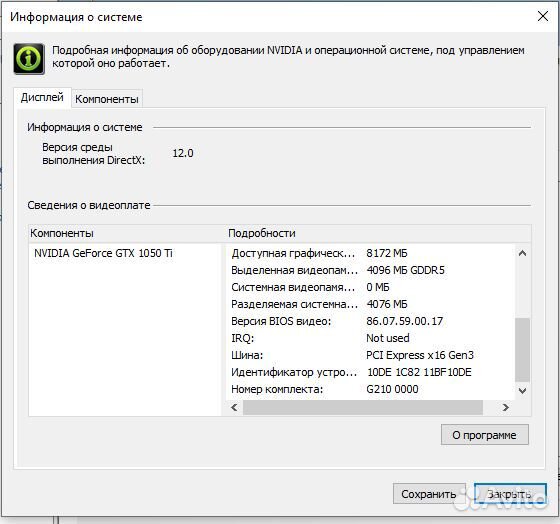Click the value 8172 МБ
The width and height of the screenshot is (560, 524).
387,253
